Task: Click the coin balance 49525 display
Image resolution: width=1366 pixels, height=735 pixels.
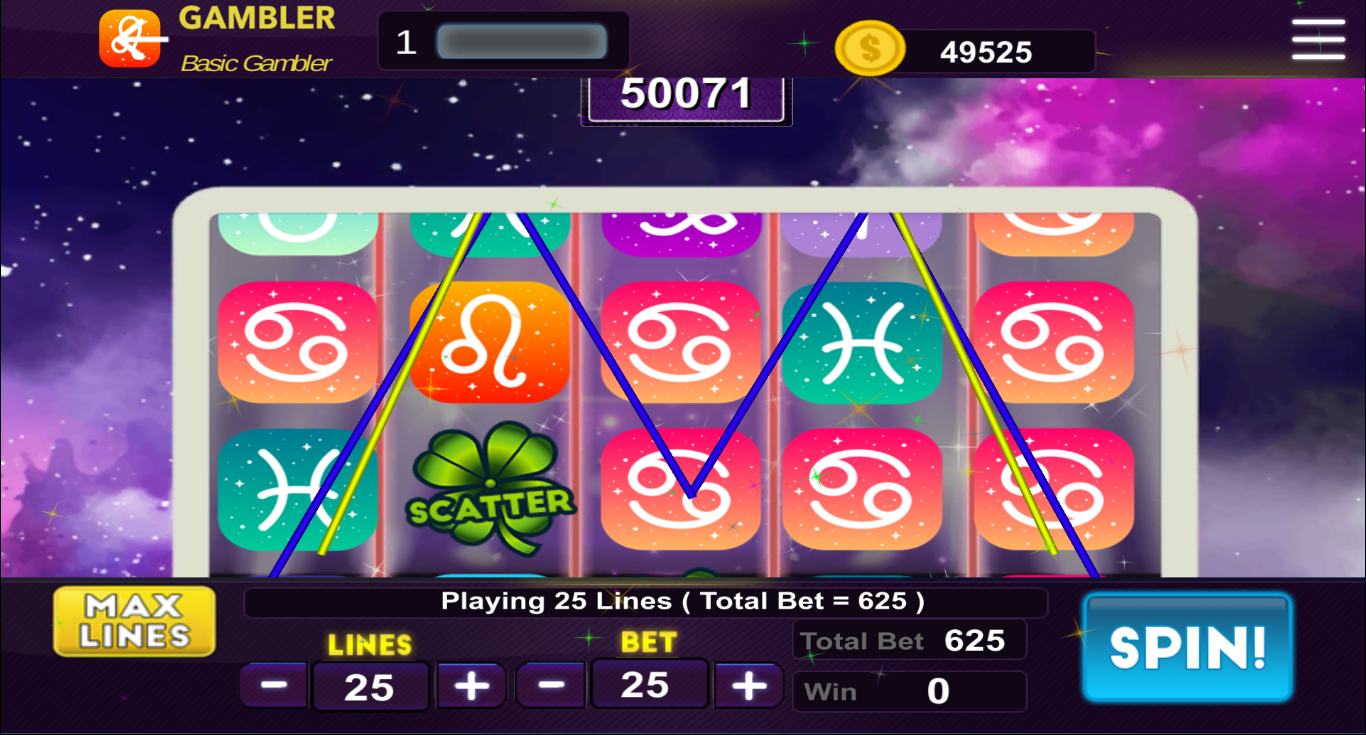Action: coord(986,52)
